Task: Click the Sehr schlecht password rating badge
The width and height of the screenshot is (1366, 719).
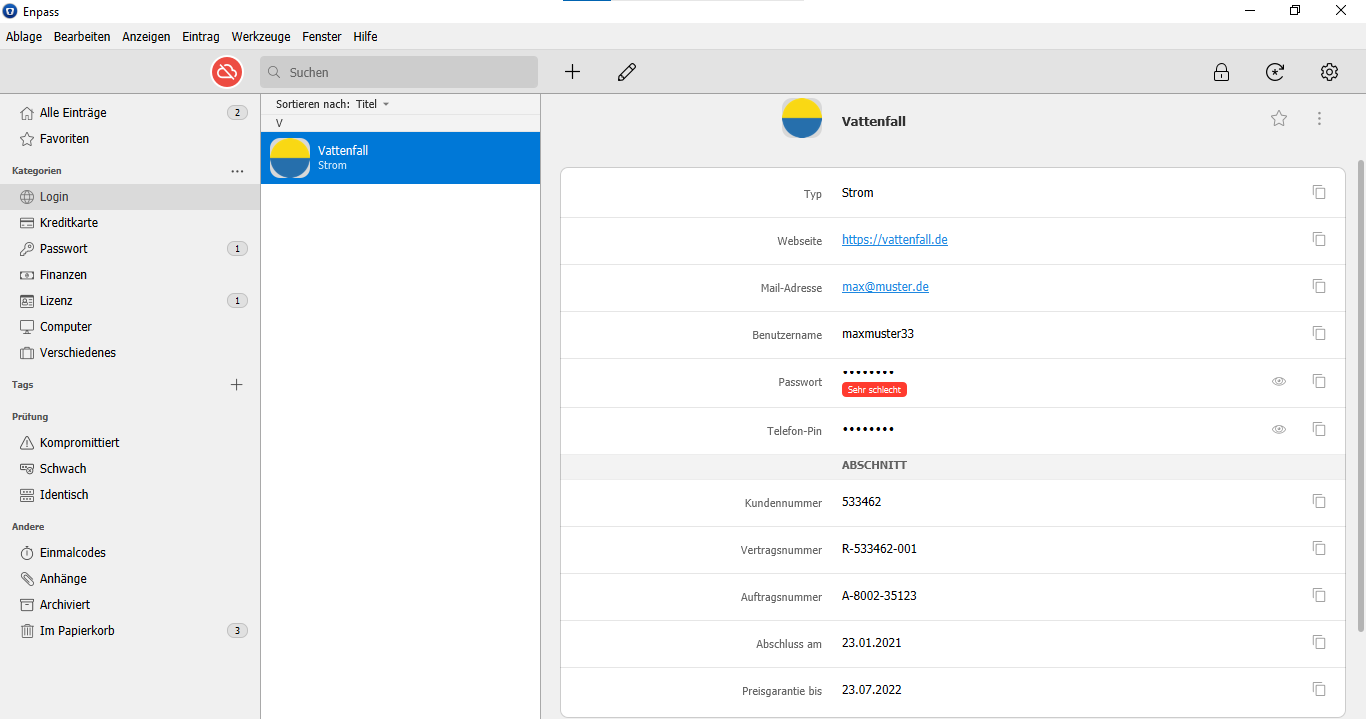Action: pyautogui.click(x=874, y=390)
